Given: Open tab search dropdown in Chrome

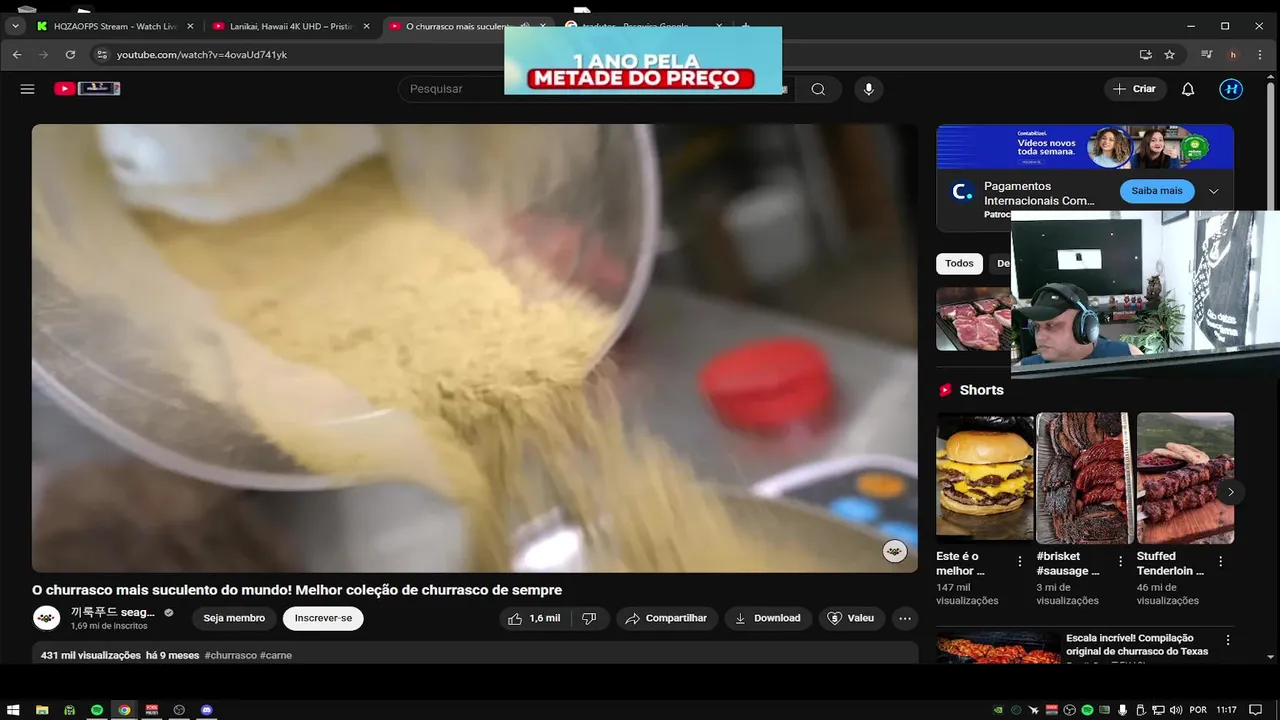Looking at the screenshot, I should (x=15, y=26).
